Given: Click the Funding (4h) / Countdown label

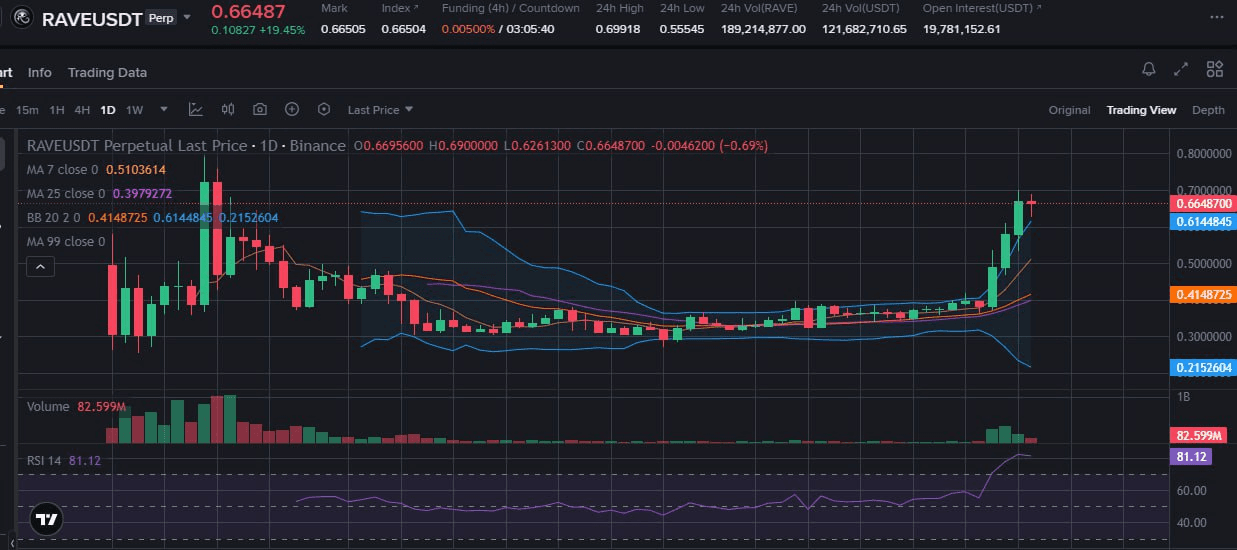Looking at the screenshot, I should (x=511, y=8).
